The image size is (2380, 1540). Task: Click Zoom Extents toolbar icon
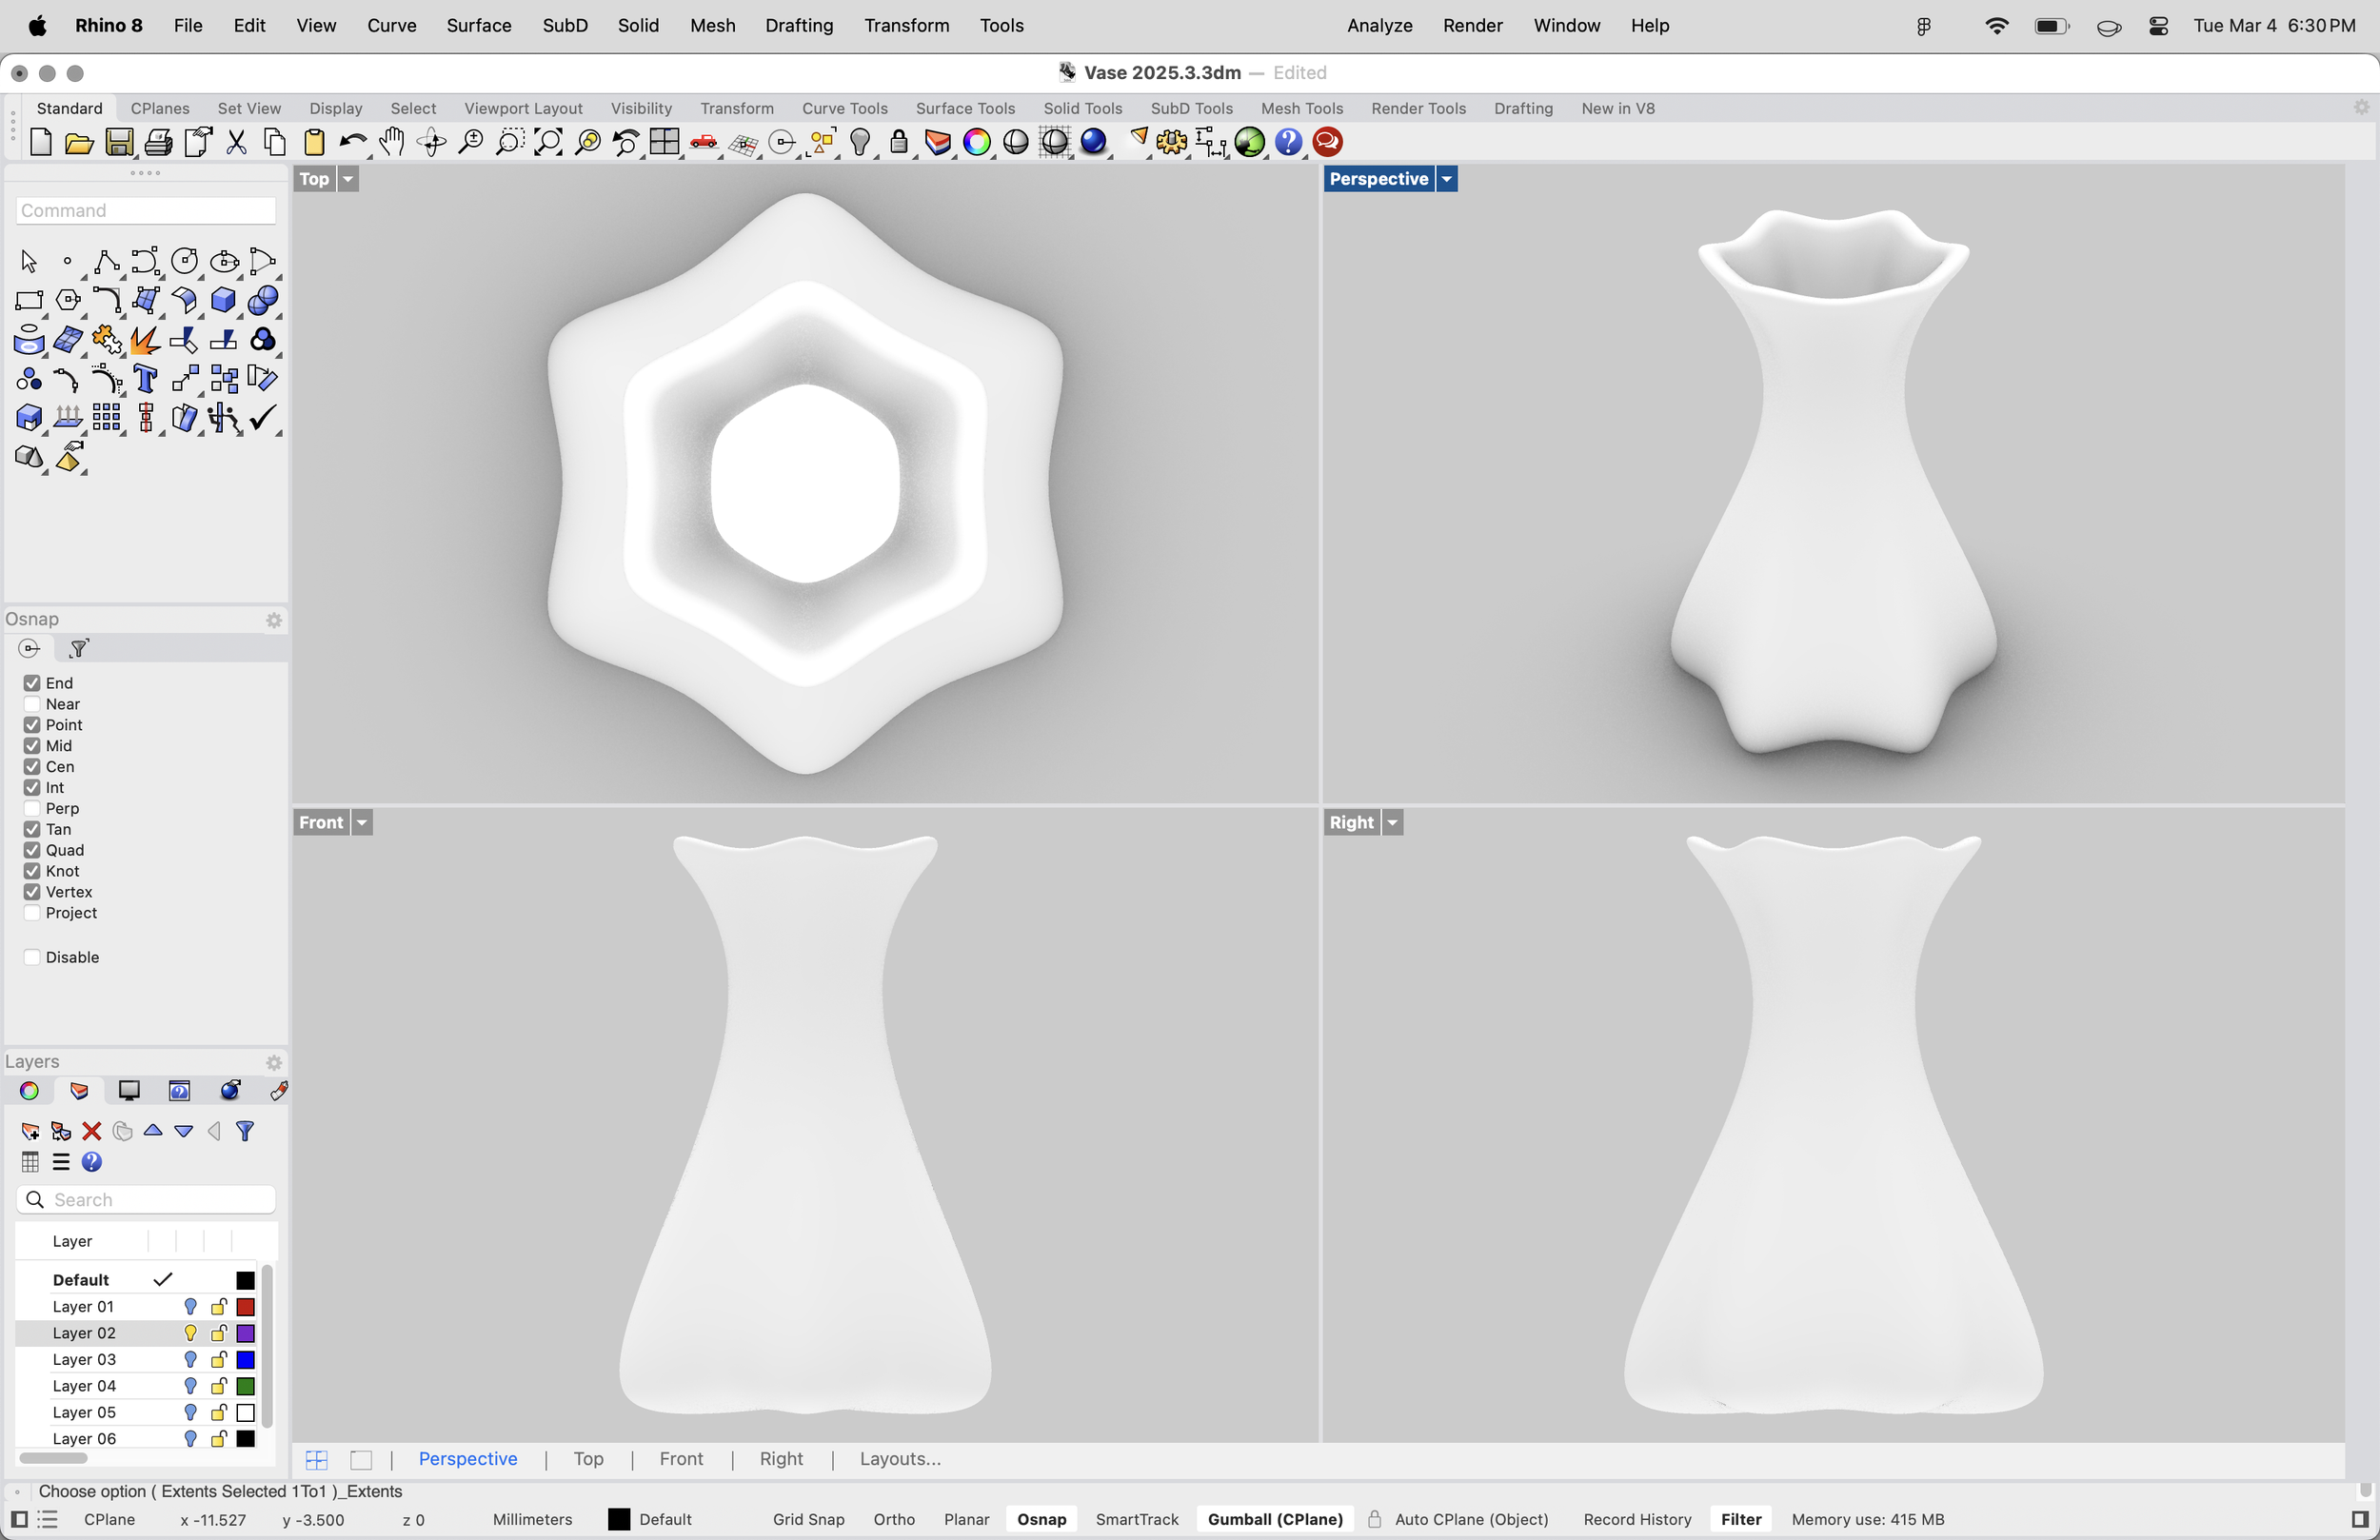pos(548,143)
